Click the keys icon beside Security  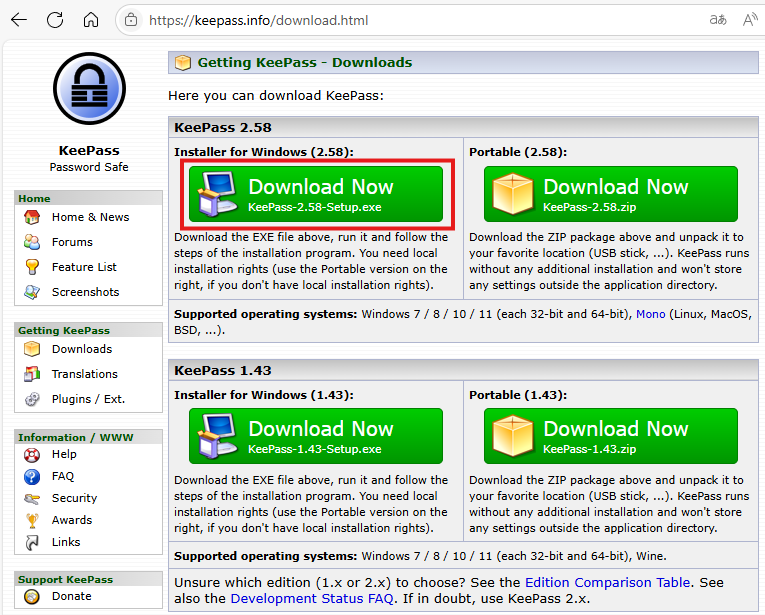tap(32, 498)
